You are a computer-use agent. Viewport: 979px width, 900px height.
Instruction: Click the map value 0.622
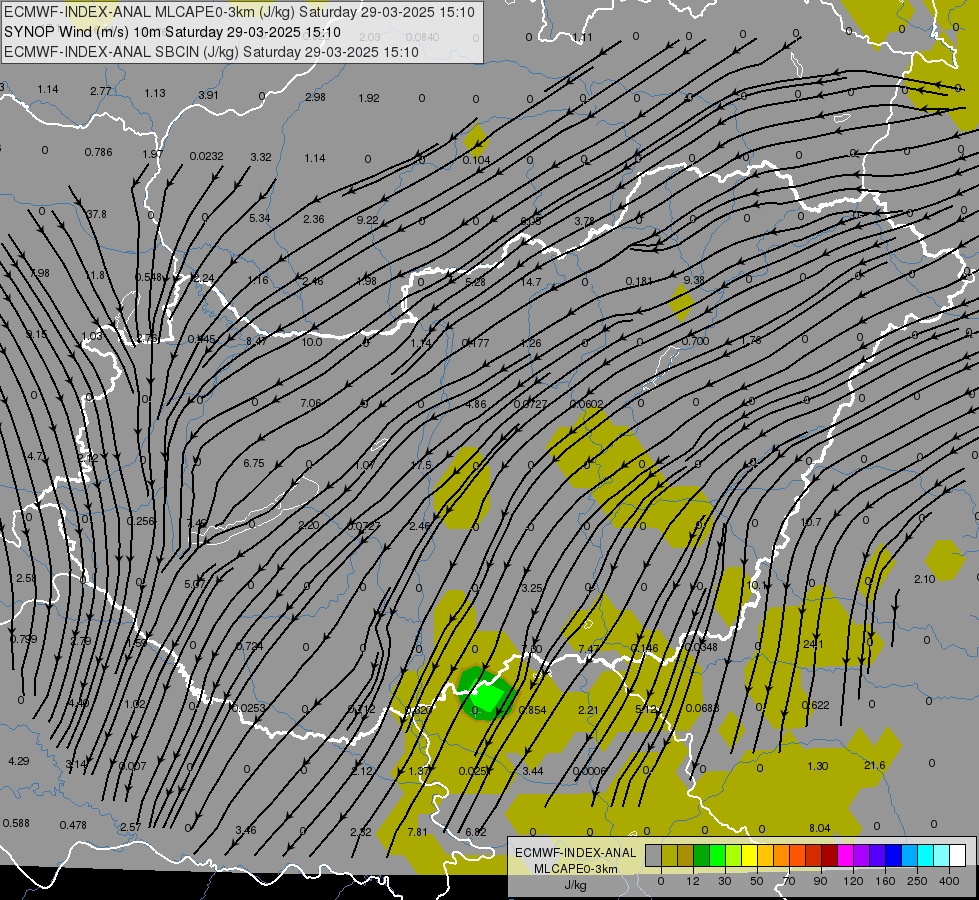(815, 705)
